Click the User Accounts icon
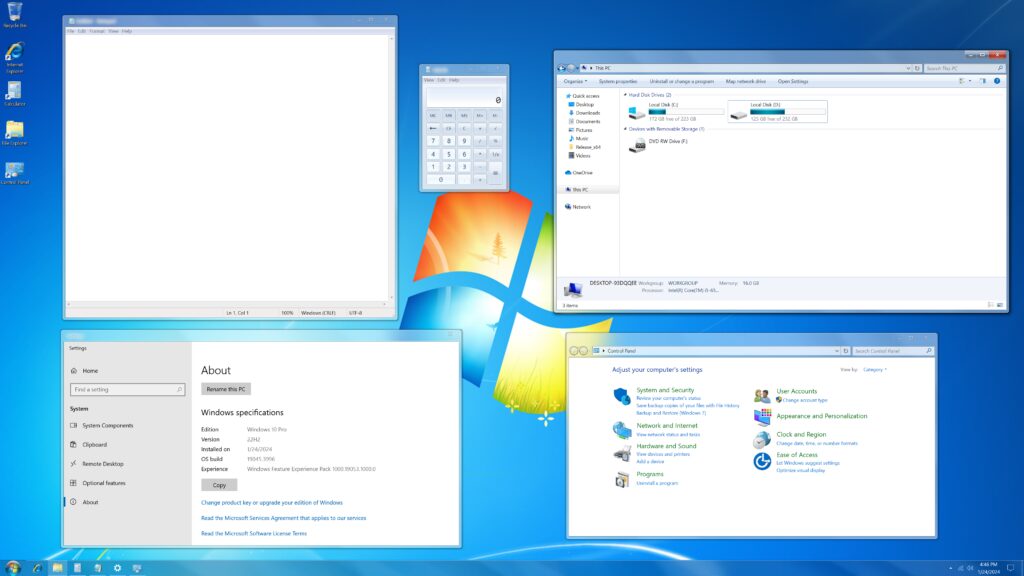1024x576 pixels. point(762,395)
